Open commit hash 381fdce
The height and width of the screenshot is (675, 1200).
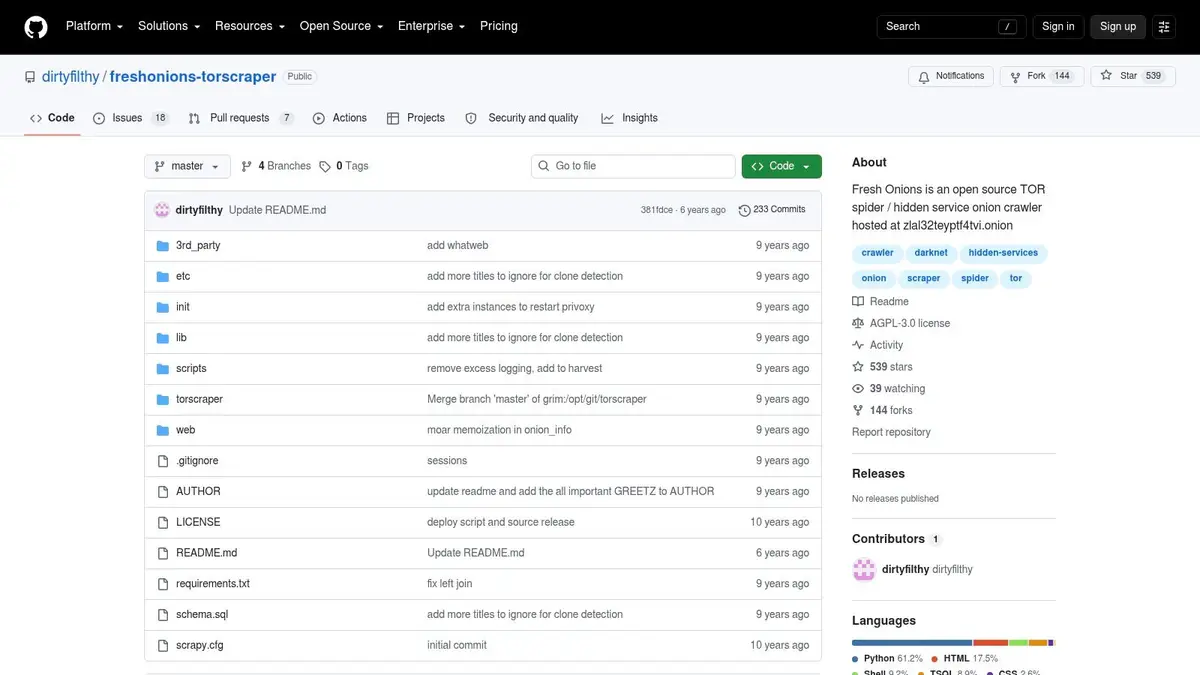tap(657, 210)
